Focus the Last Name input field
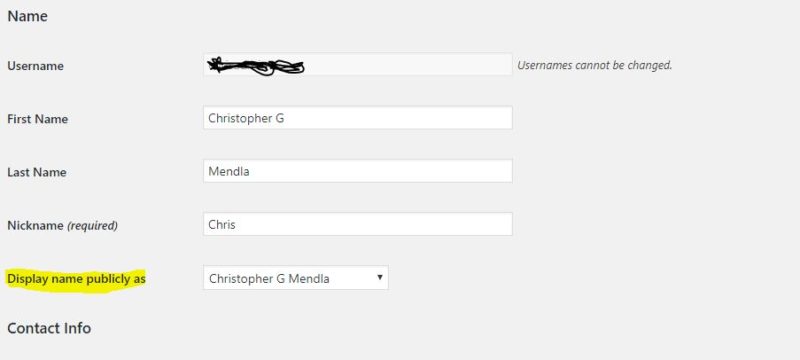Viewport: 800px width, 360px height. 358,171
